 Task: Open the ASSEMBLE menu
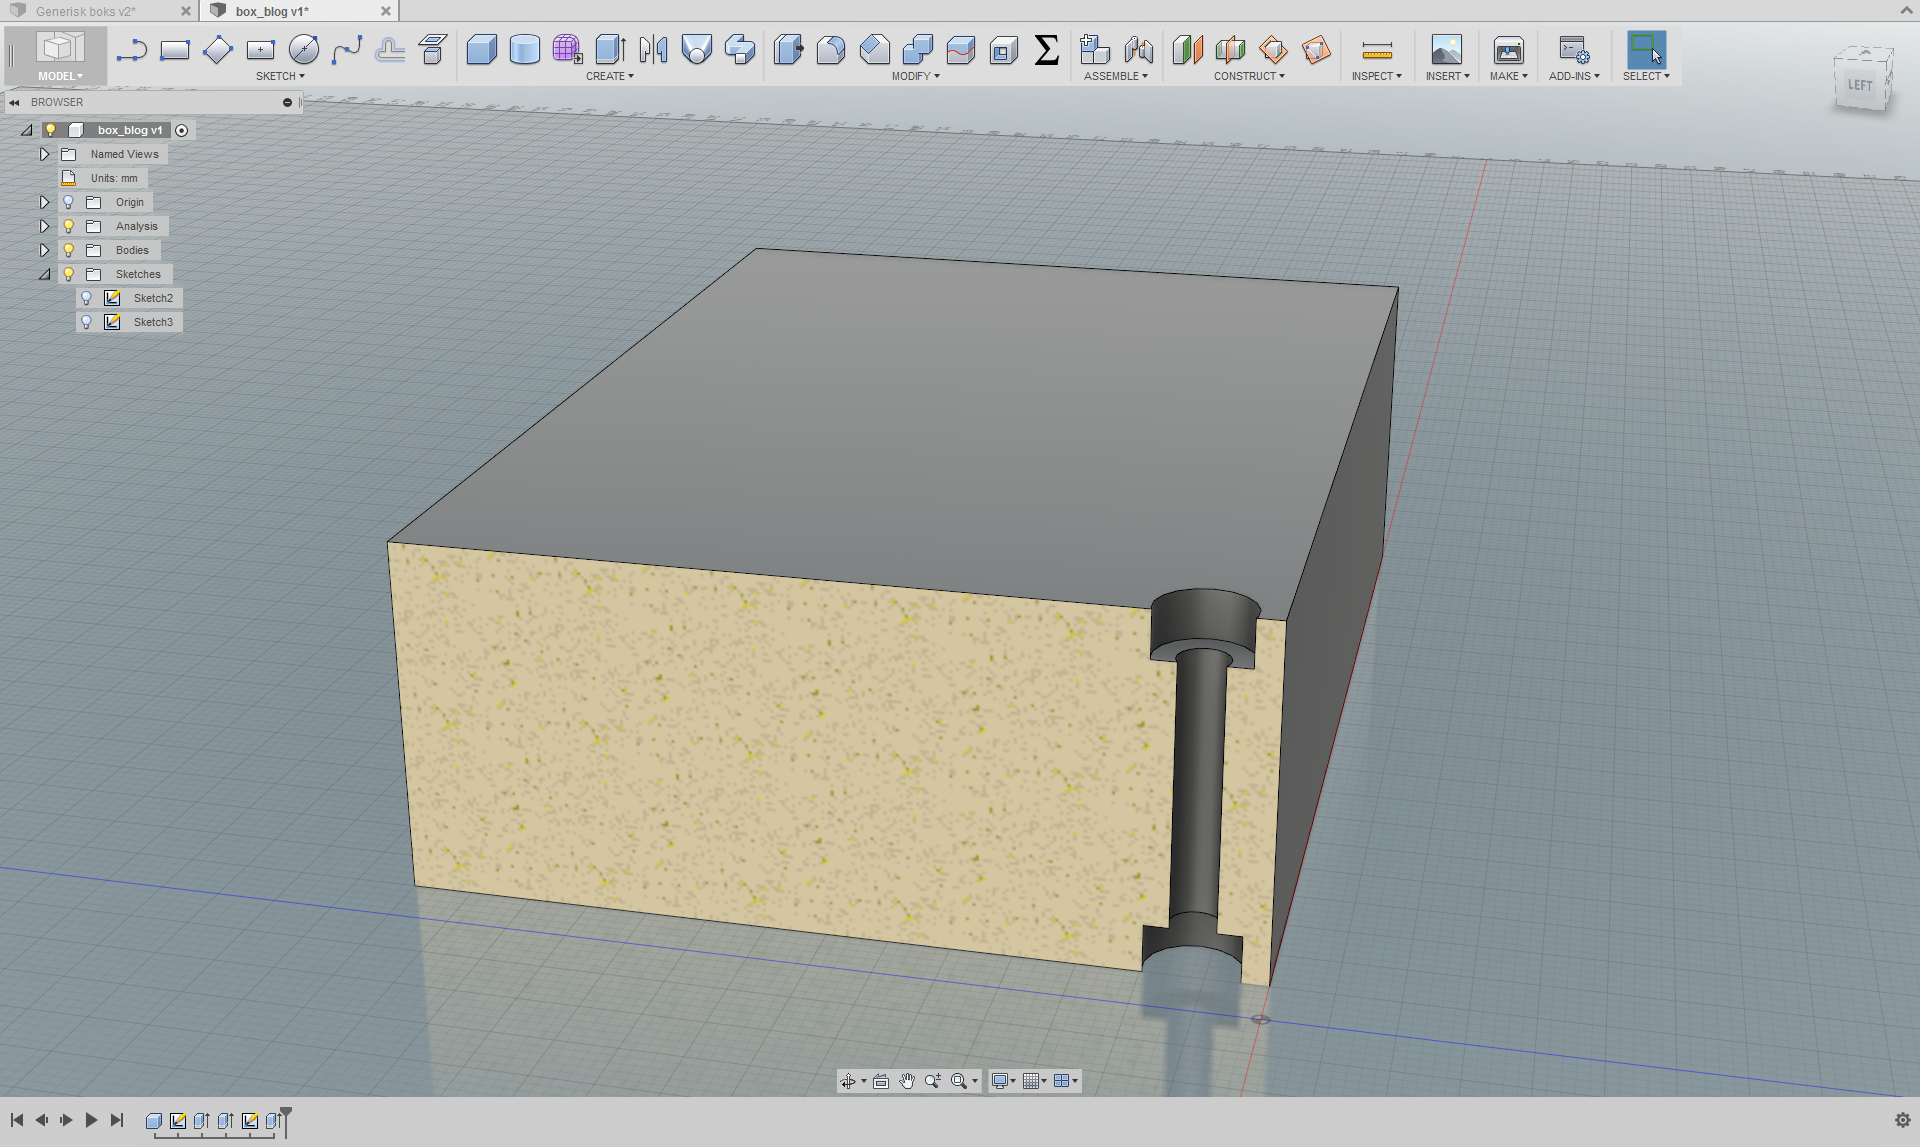pos(1116,76)
